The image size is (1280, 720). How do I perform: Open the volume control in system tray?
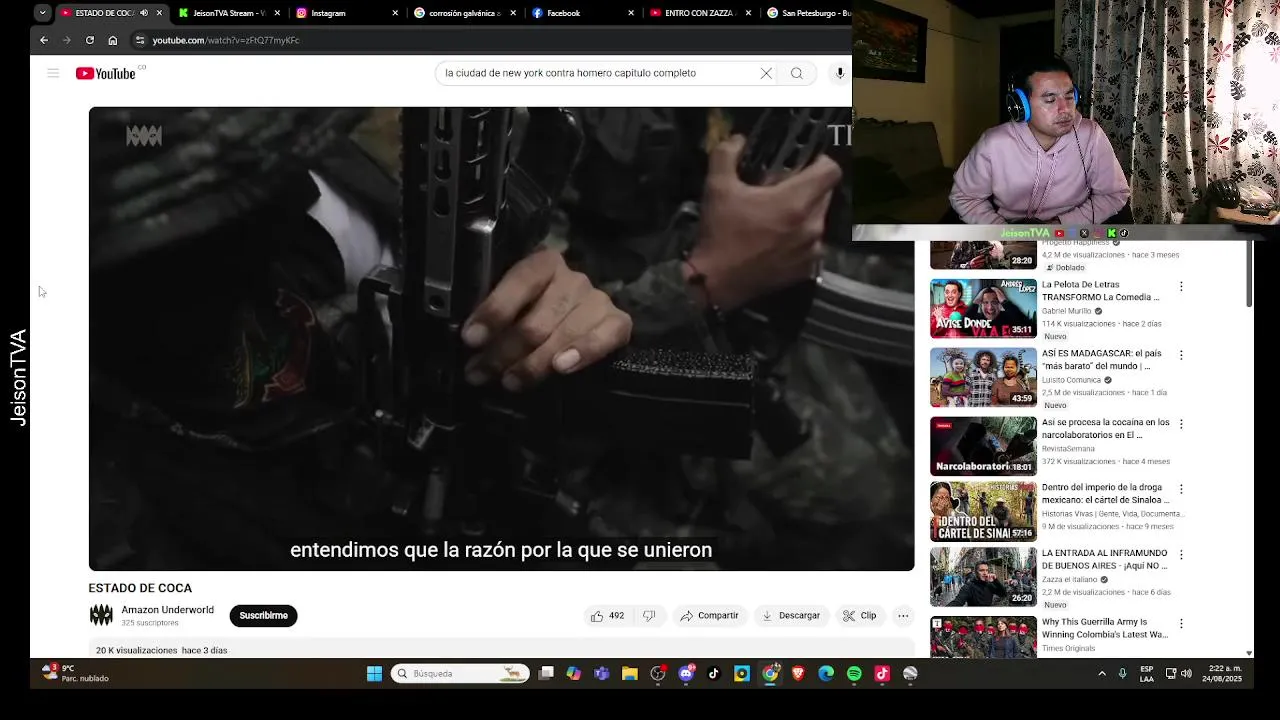[x=1186, y=674]
